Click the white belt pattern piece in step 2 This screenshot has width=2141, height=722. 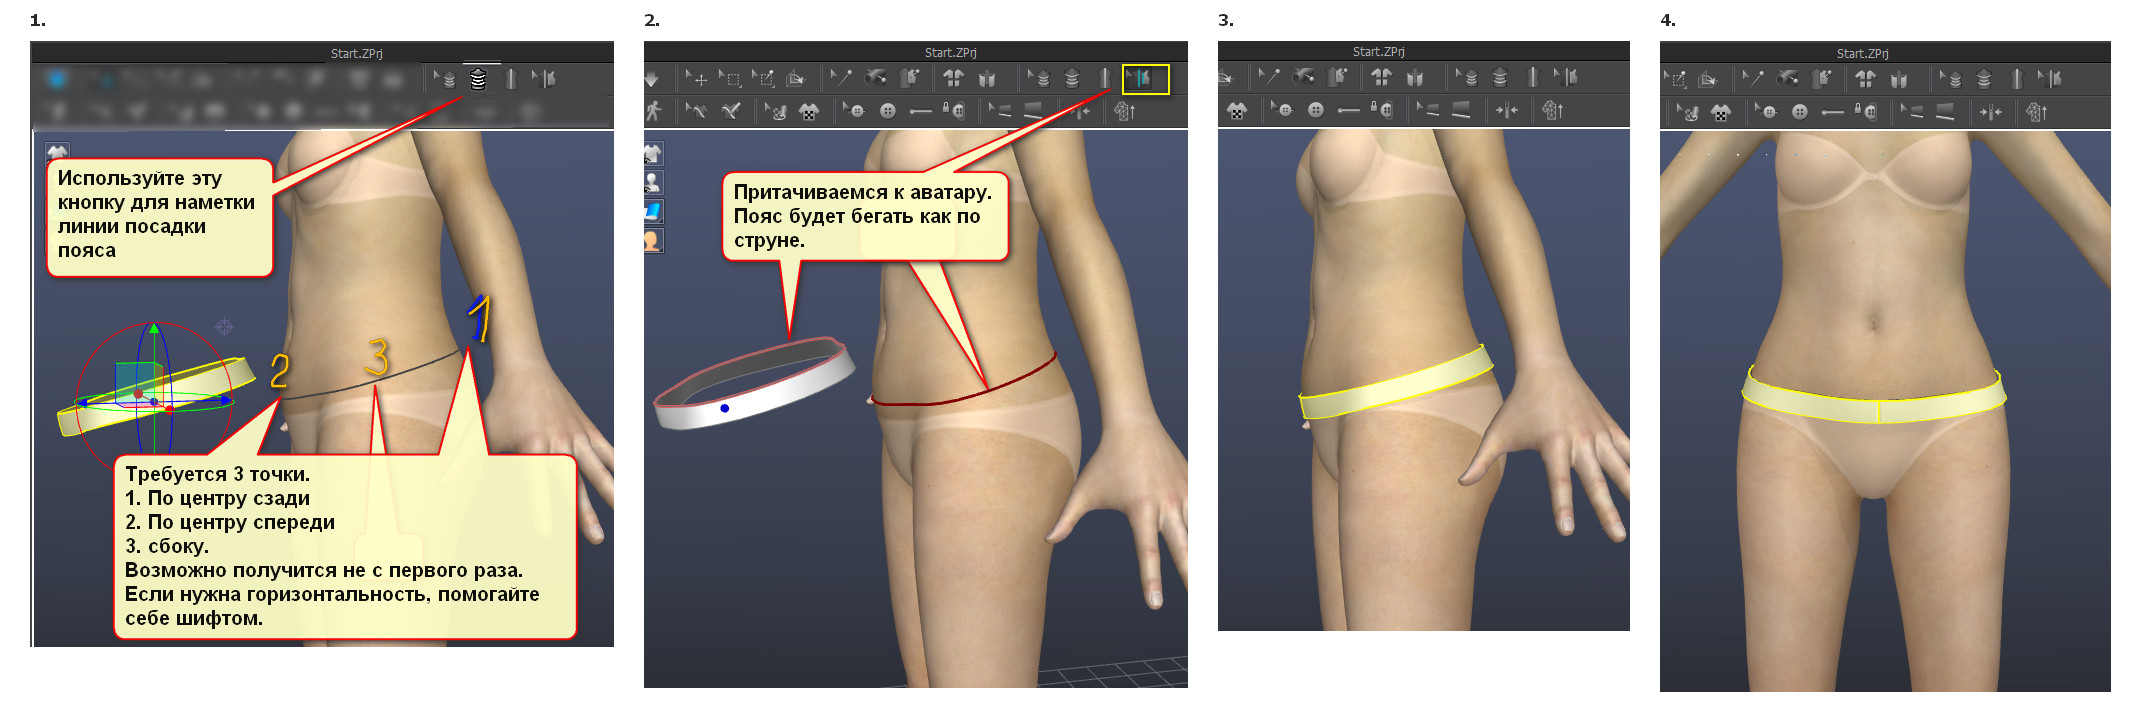point(754,385)
